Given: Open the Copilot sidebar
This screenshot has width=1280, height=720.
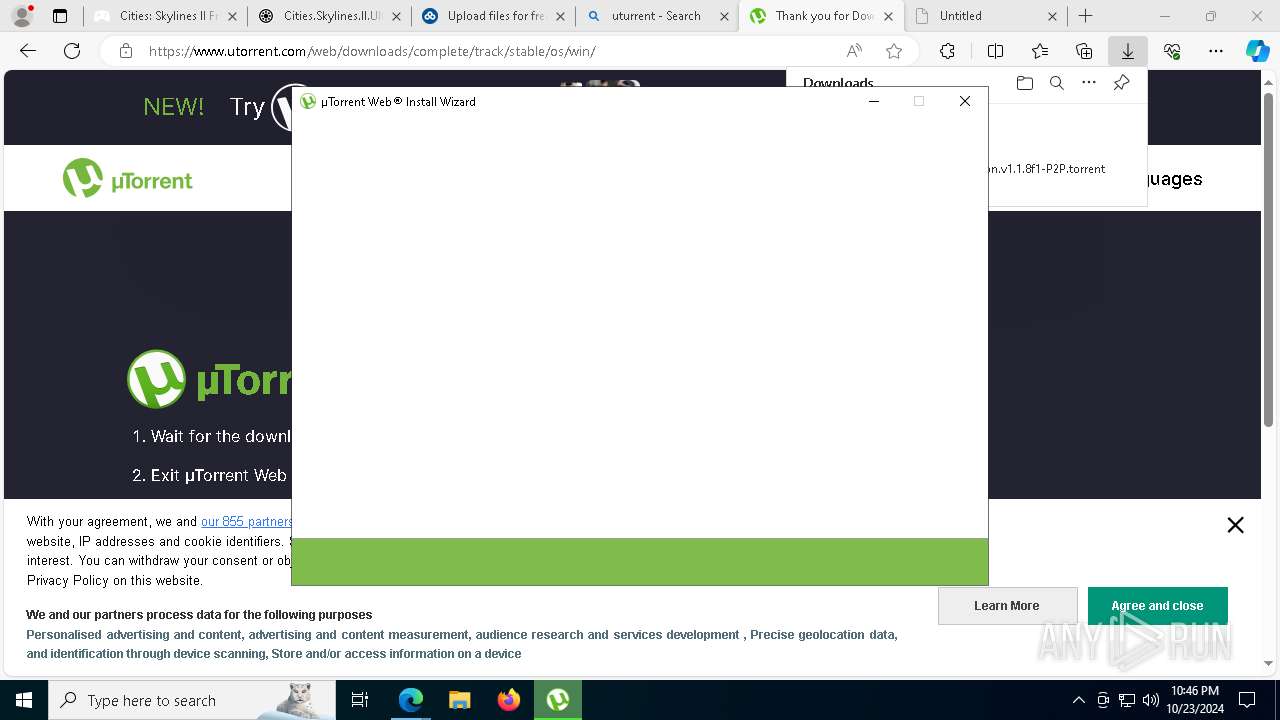Looking at the screenshot, I should 1257,51.
